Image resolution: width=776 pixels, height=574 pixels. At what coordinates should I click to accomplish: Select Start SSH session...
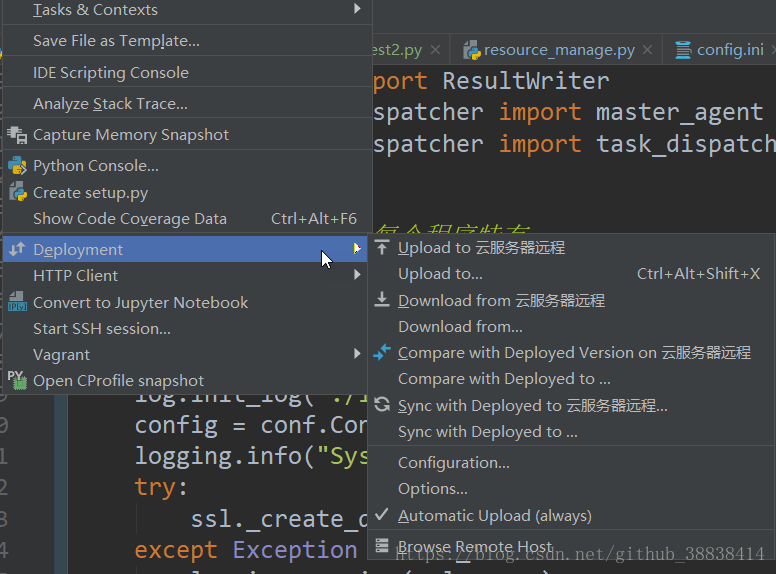[186, 329]
